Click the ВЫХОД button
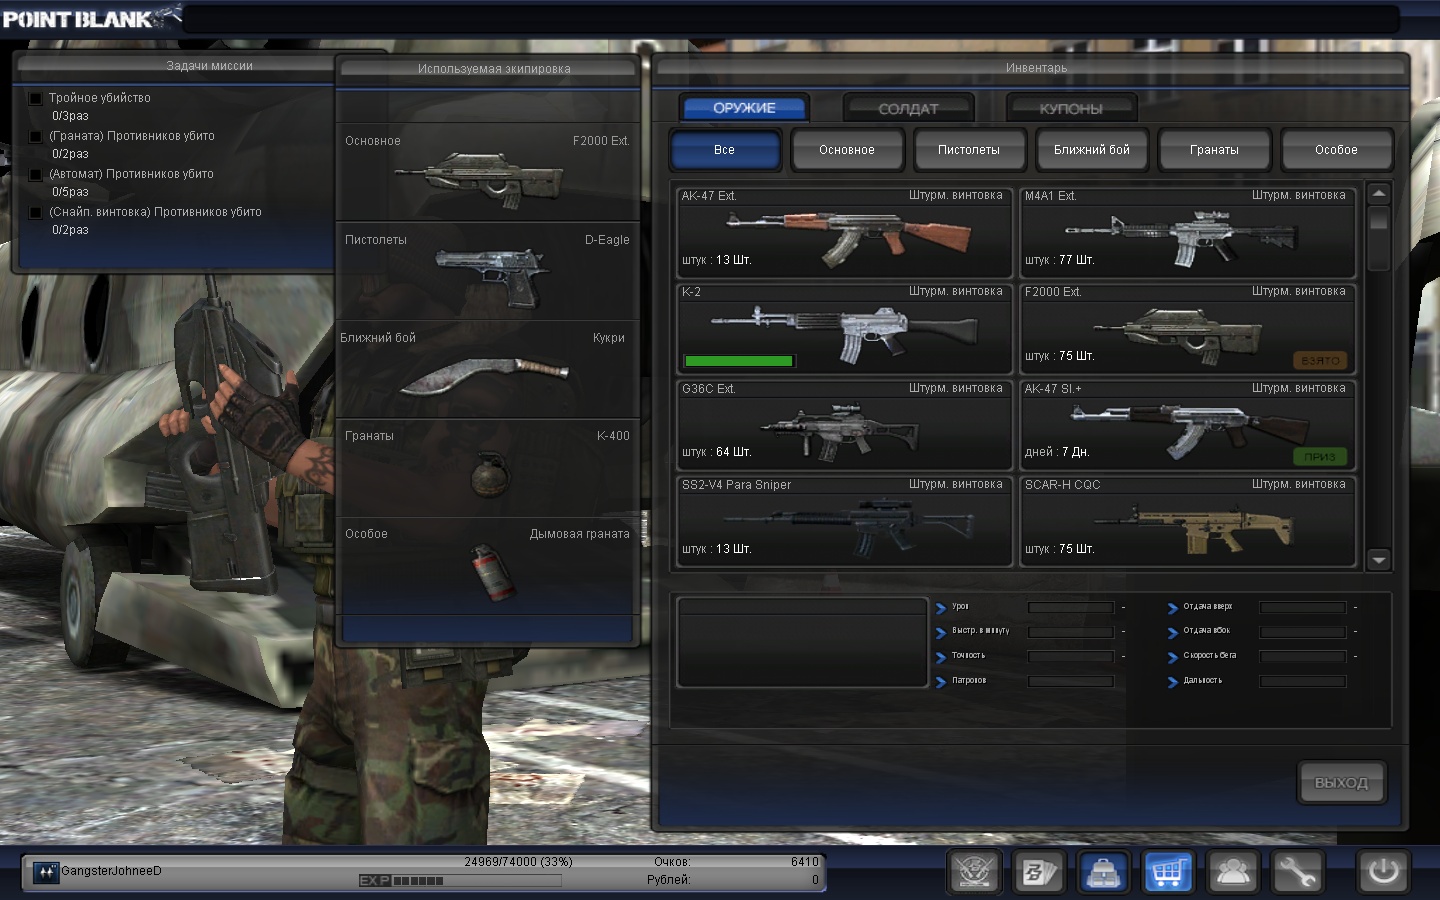The image size is (1440, 900). tap(1341, 782)
